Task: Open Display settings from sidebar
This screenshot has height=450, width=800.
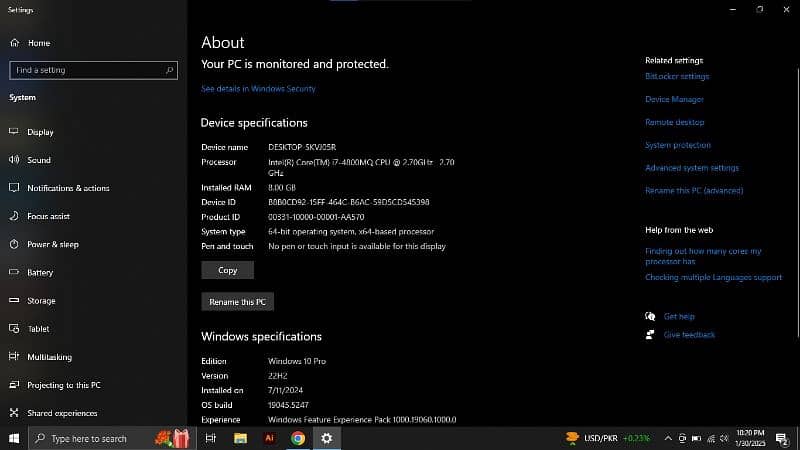Action: tap(40, 132)
